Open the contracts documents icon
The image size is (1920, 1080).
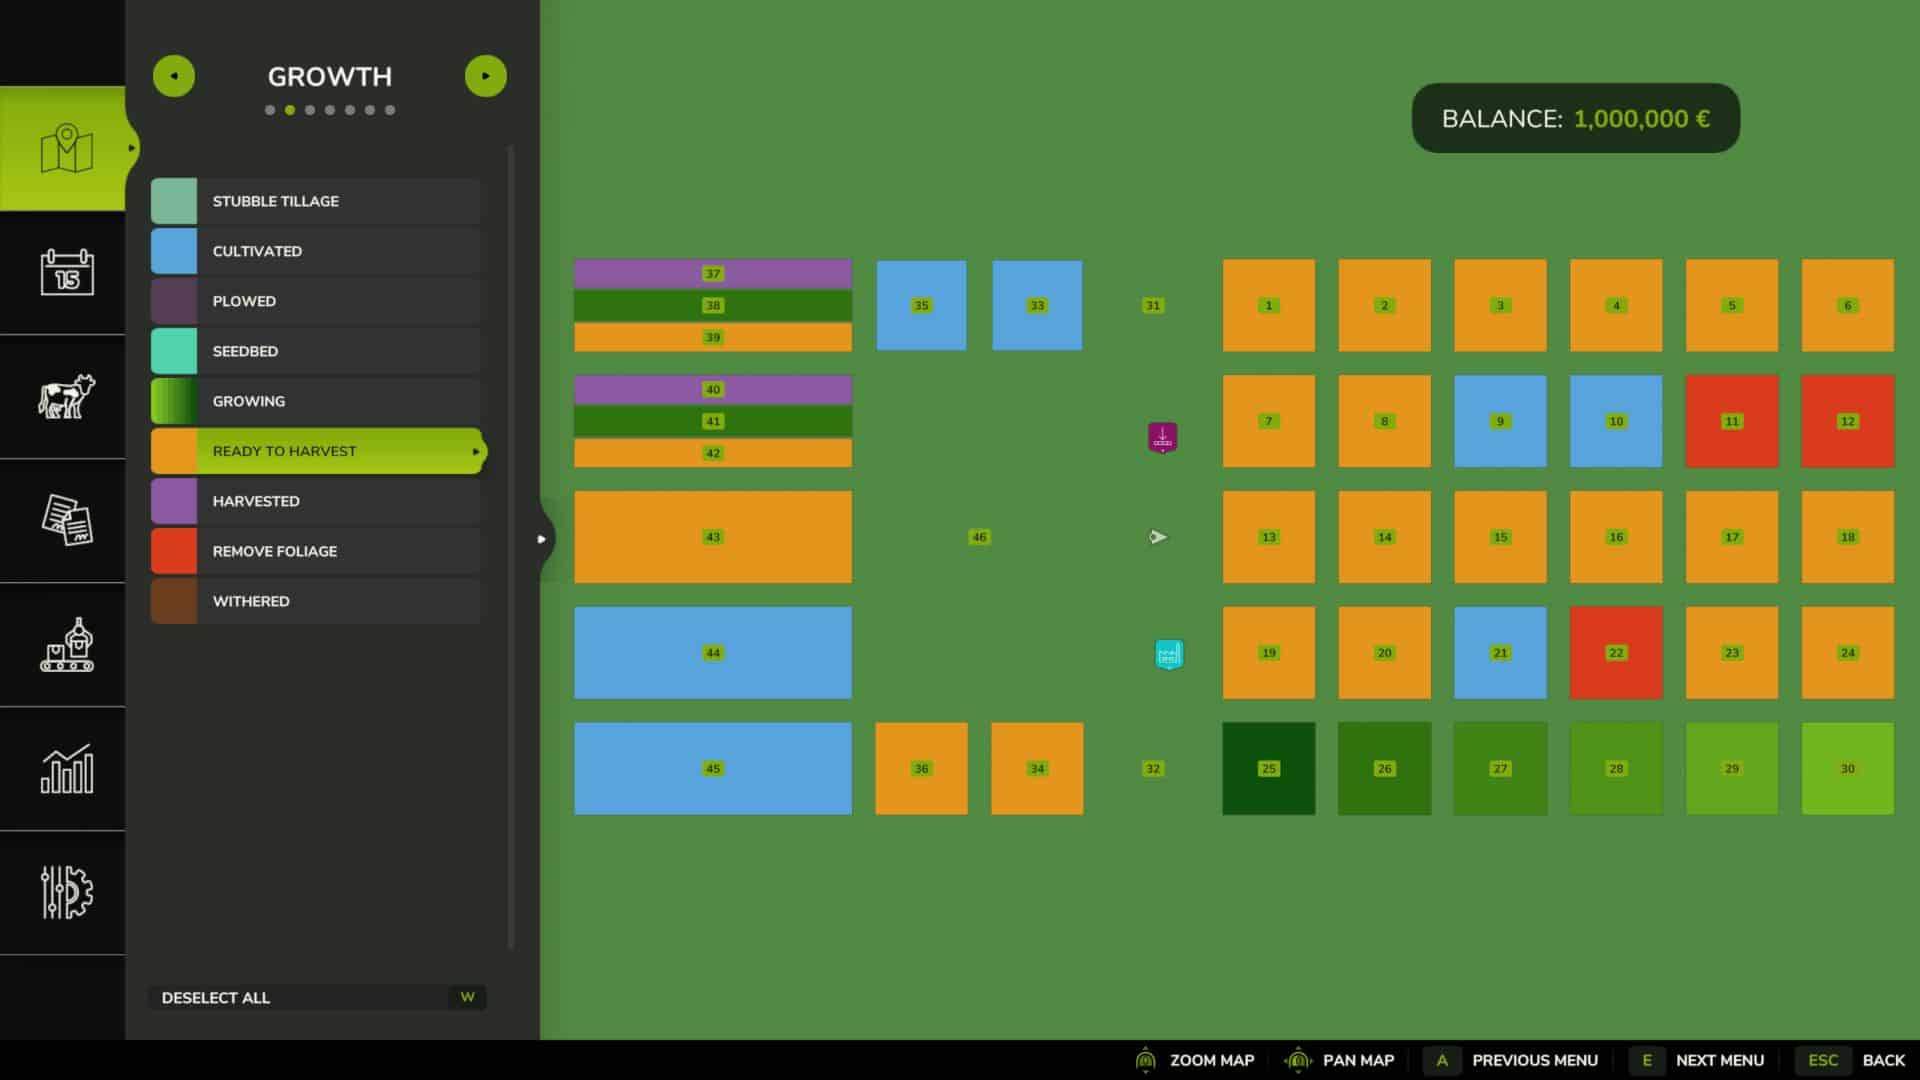click(x=66, y=520)
